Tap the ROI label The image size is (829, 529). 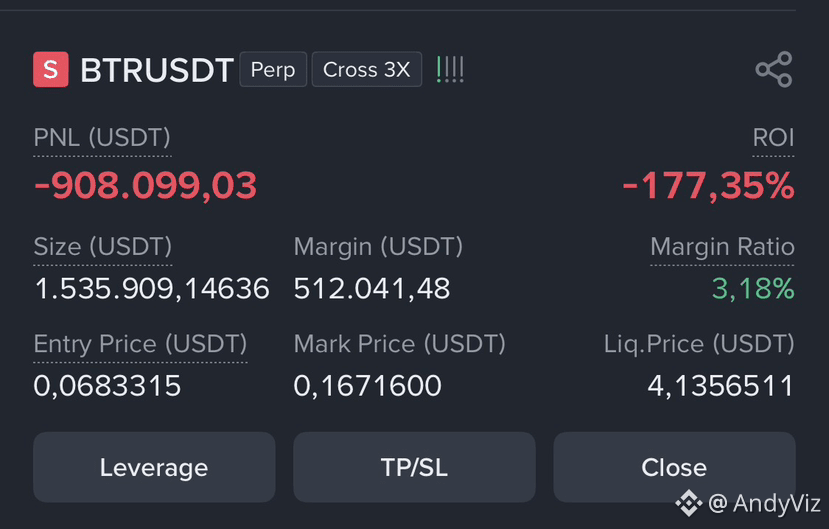click(773, 138)
